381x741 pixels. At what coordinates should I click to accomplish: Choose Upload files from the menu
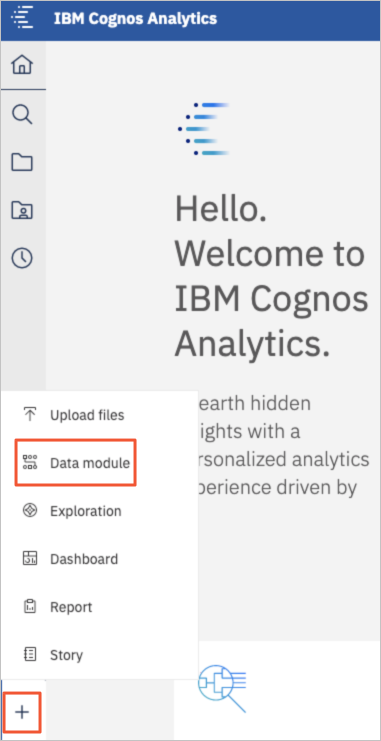click(99, 415)
